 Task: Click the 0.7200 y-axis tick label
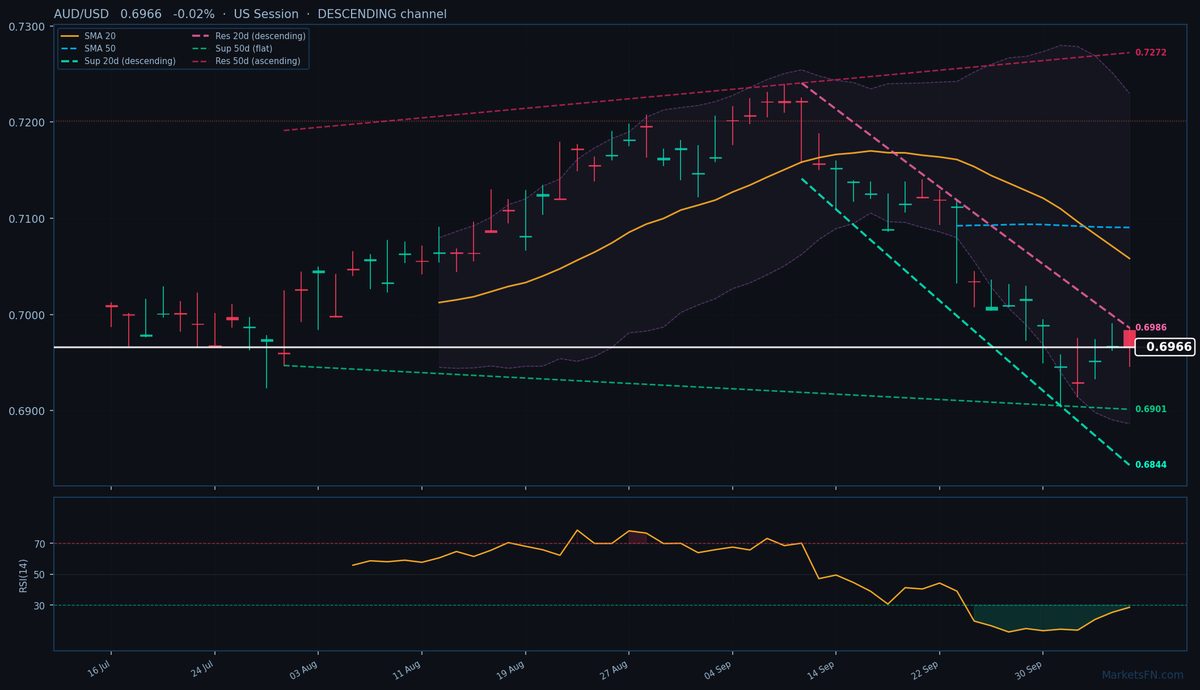coord(26,122)
